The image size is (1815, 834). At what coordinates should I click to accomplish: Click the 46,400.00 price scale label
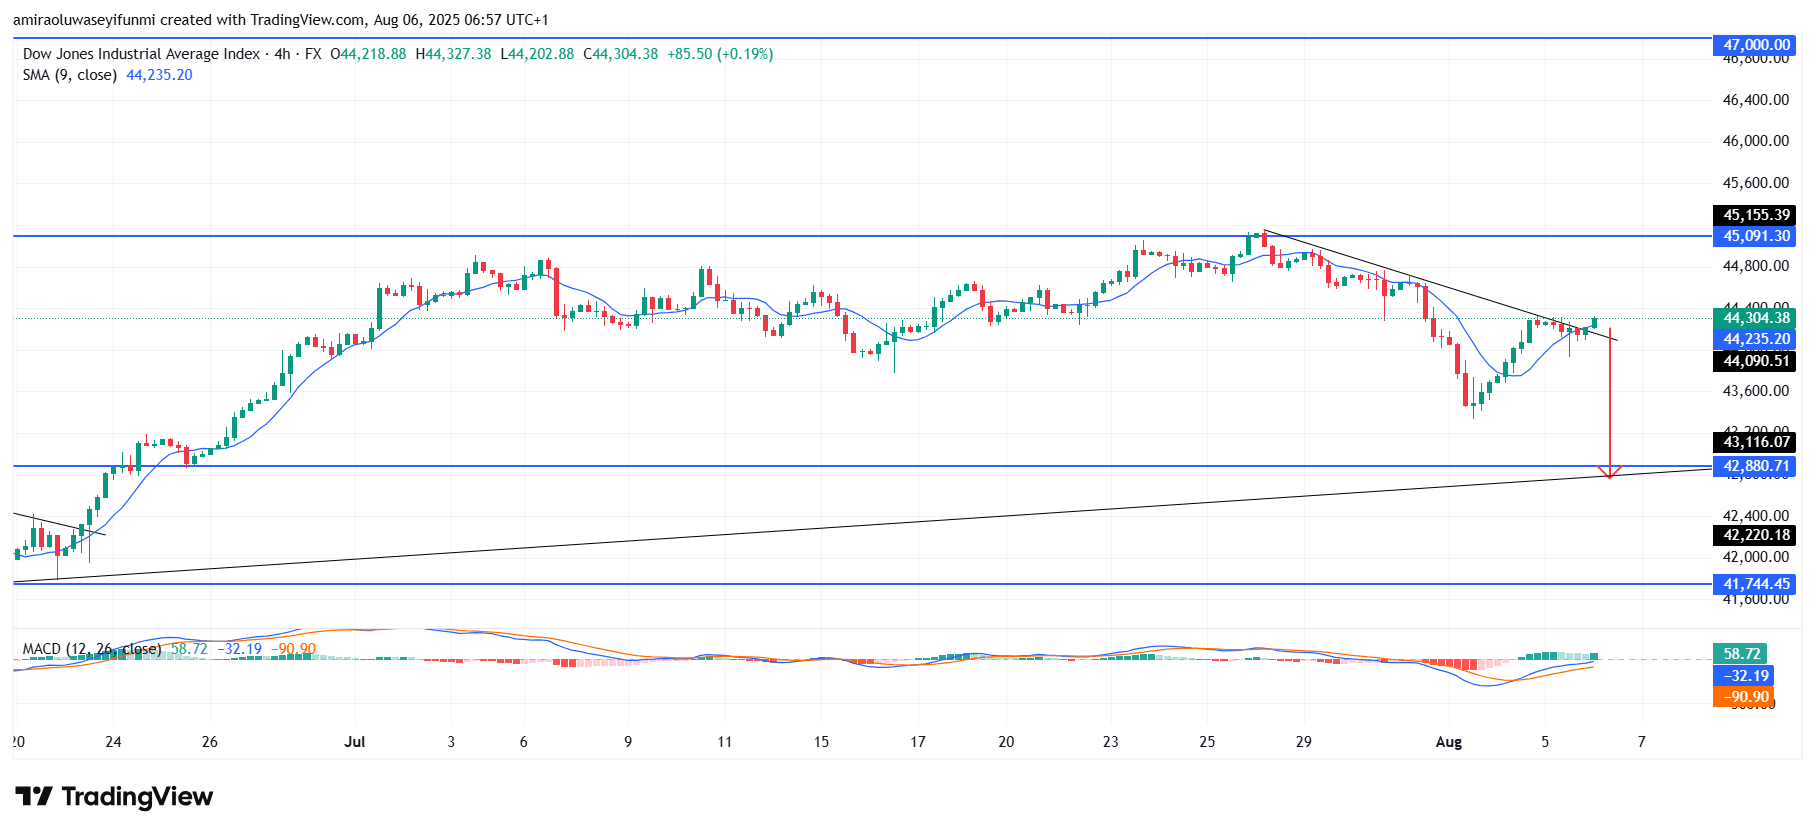(1756, 100)
